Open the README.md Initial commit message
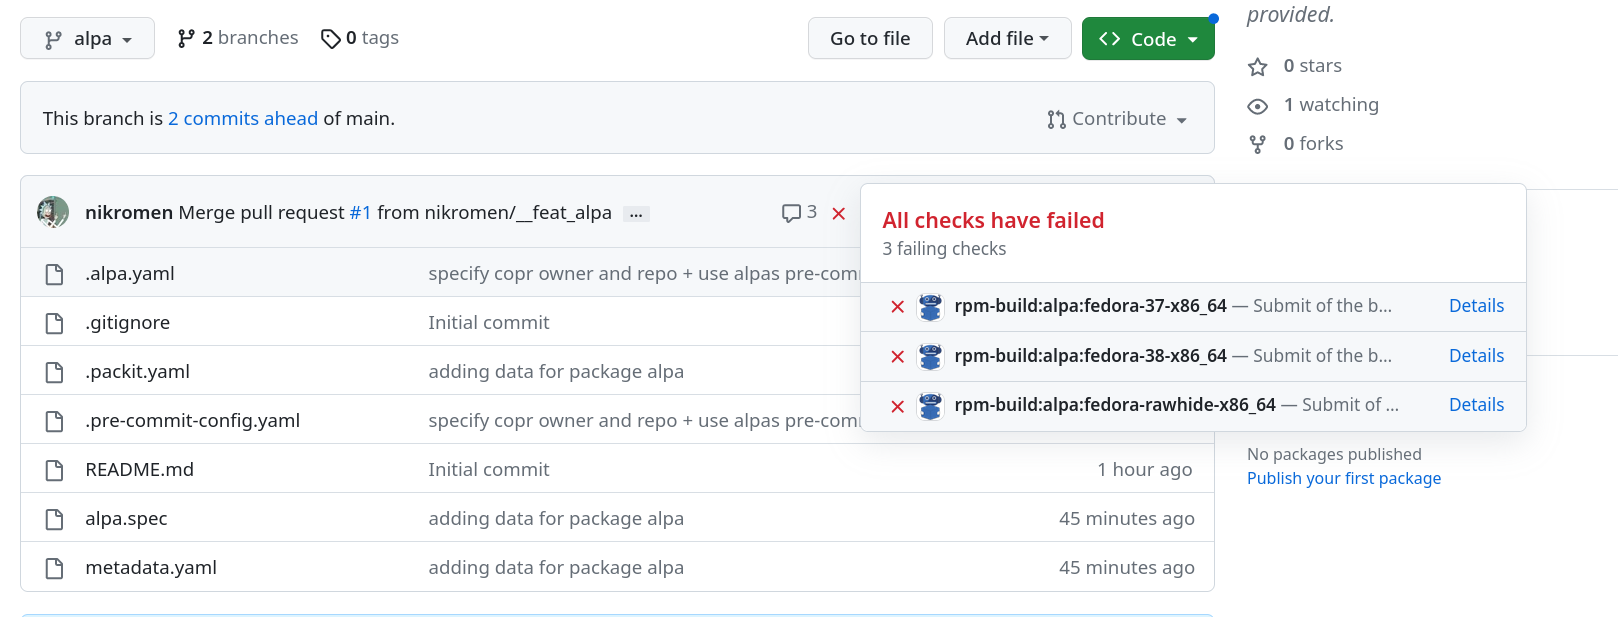Image resolution: width=1618 pixels, height=617 pixels. pos(489,469)
